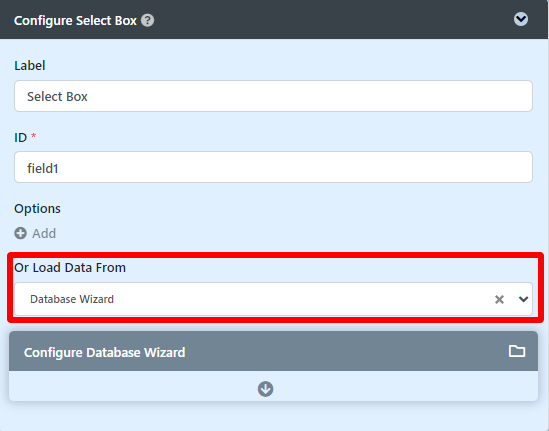This screenshot has width=549, height=431.
Task: Clear the Database Wizard selection
Action: coord(499,299)
